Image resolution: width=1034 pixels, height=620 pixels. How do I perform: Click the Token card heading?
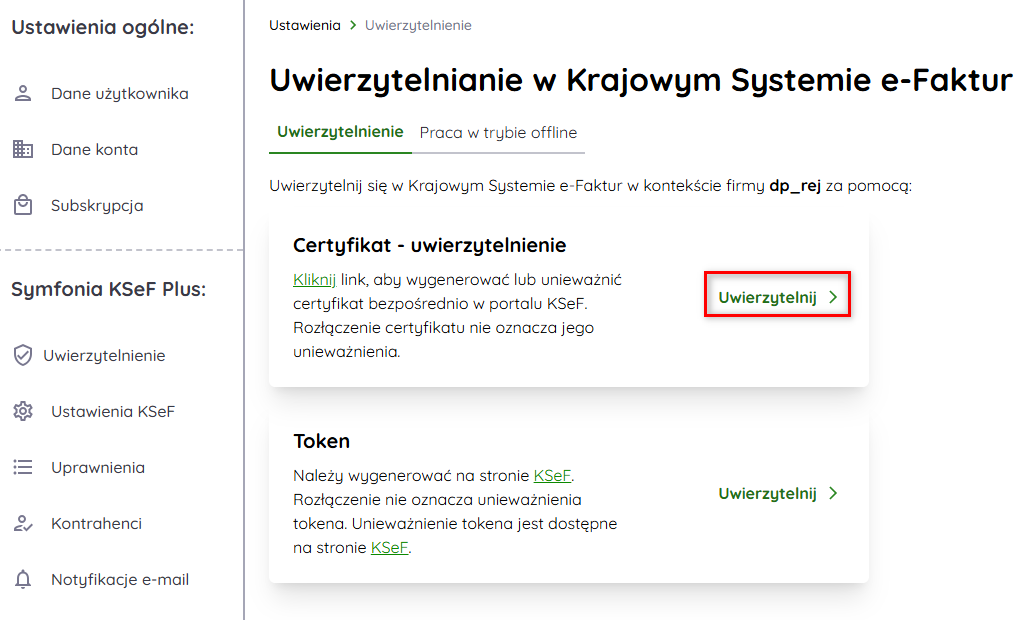[321, 441]
